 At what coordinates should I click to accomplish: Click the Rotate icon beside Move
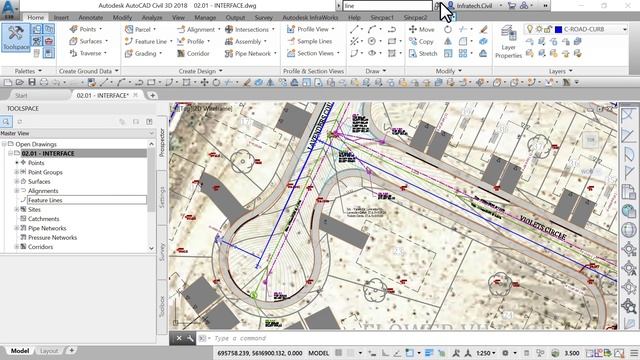tap(448, 29)
